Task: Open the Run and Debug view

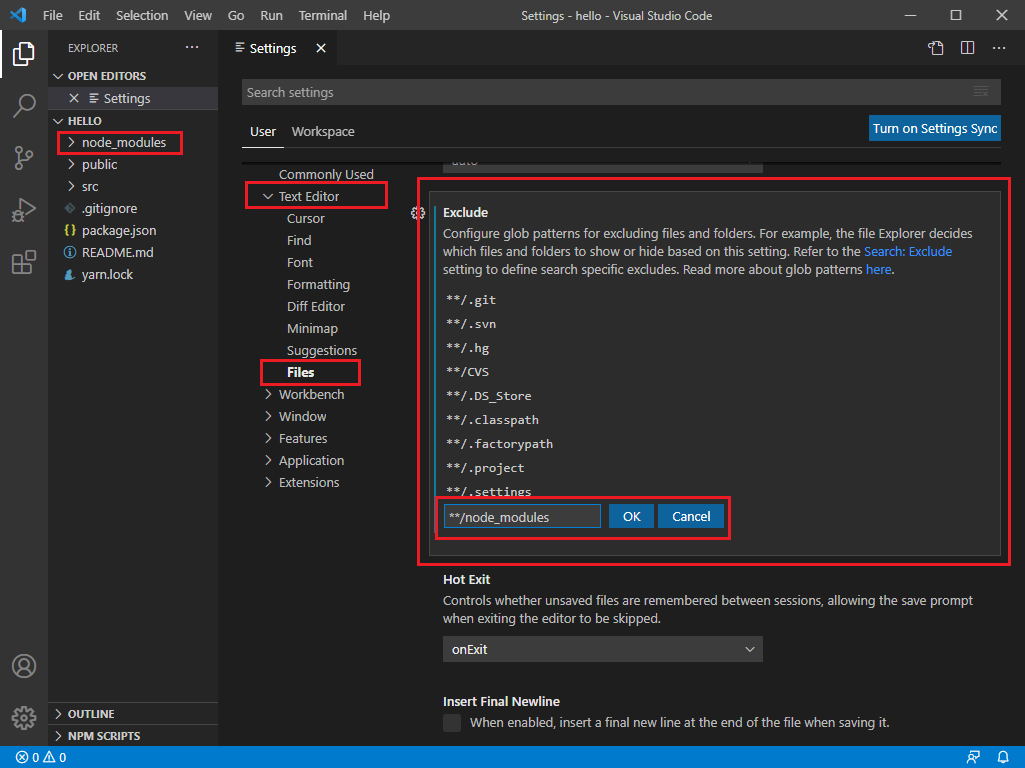Action: (x=24, y=210)
